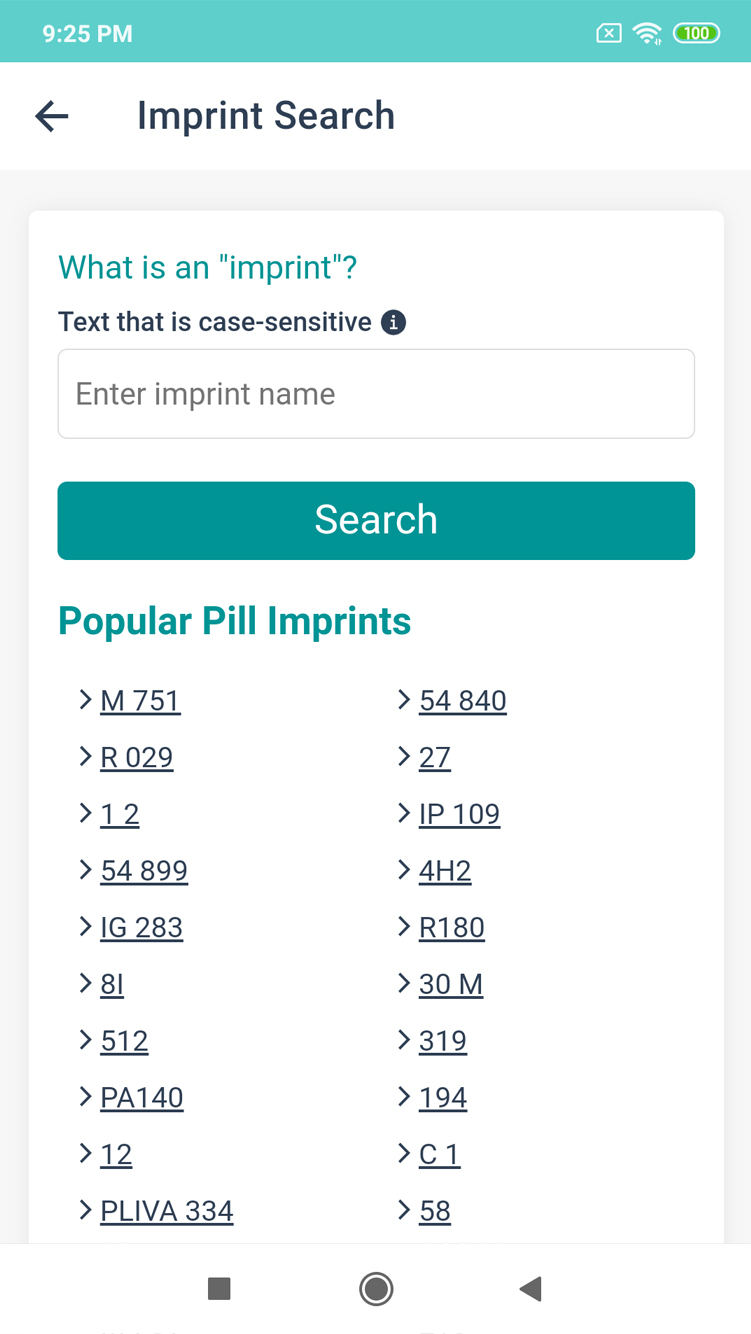This screenshot has height=1334, width=751.
Task: Open the IG 283 imprint link
Action: pos(142,928)
